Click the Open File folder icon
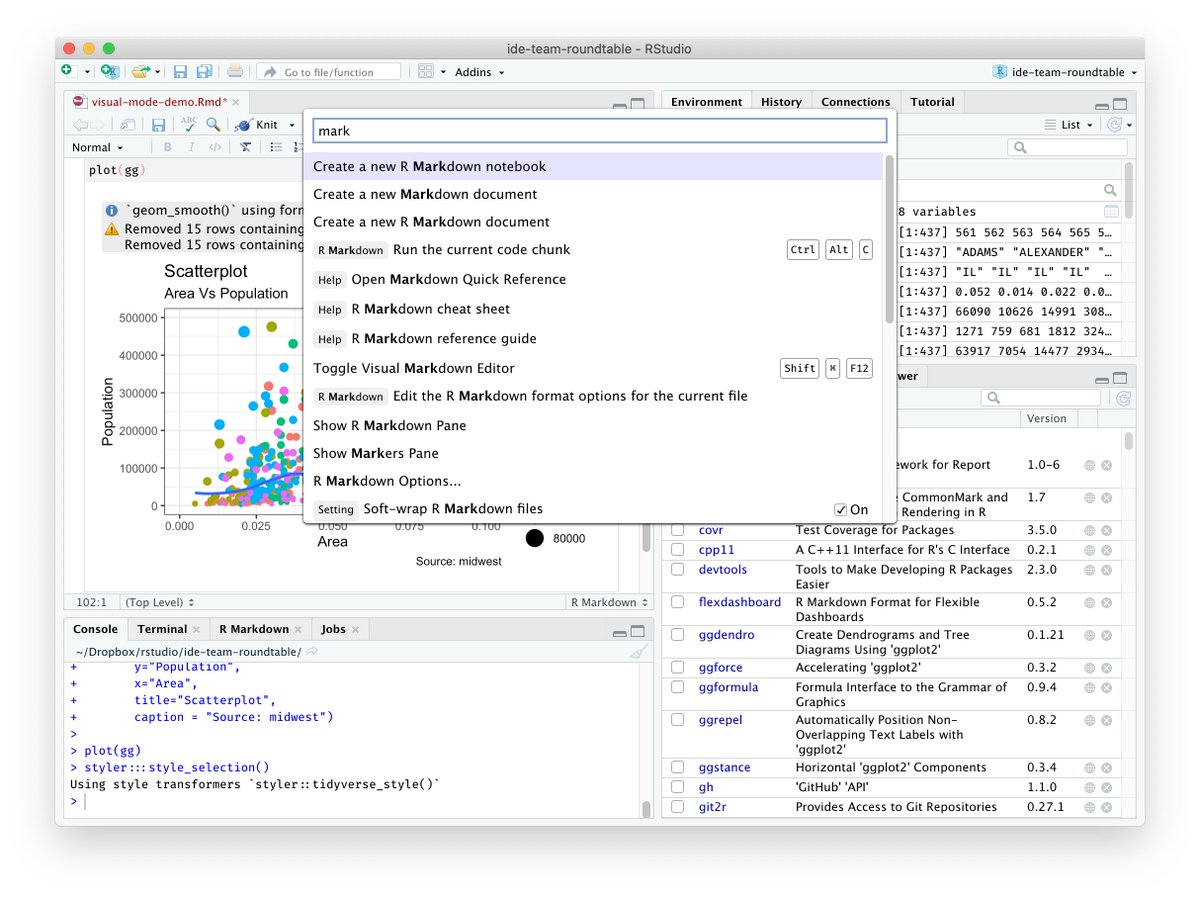The image size is (1200, 899). pyautogui.click(x=140, y=71)
